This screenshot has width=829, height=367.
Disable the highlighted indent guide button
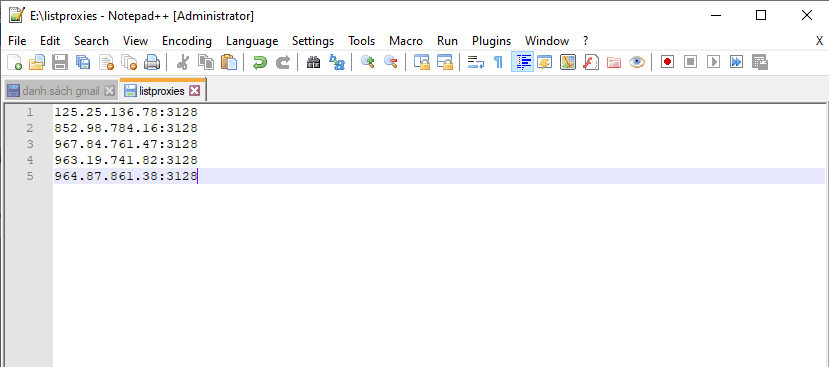point(522,62)
